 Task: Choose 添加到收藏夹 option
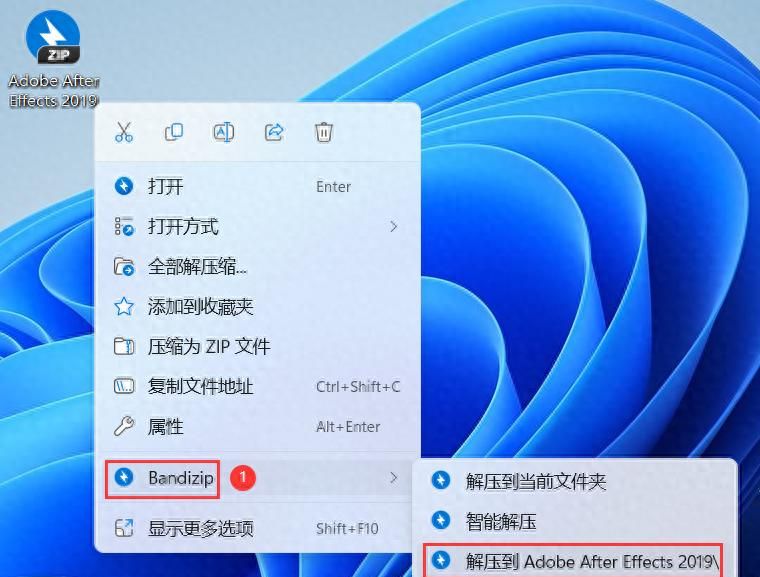tap(257, 306)
